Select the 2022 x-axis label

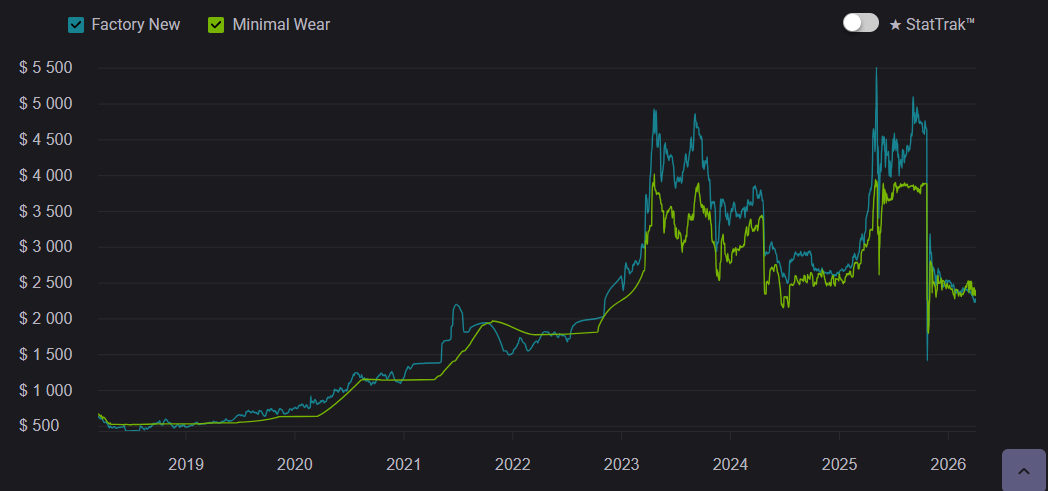(x=512, y=464)
